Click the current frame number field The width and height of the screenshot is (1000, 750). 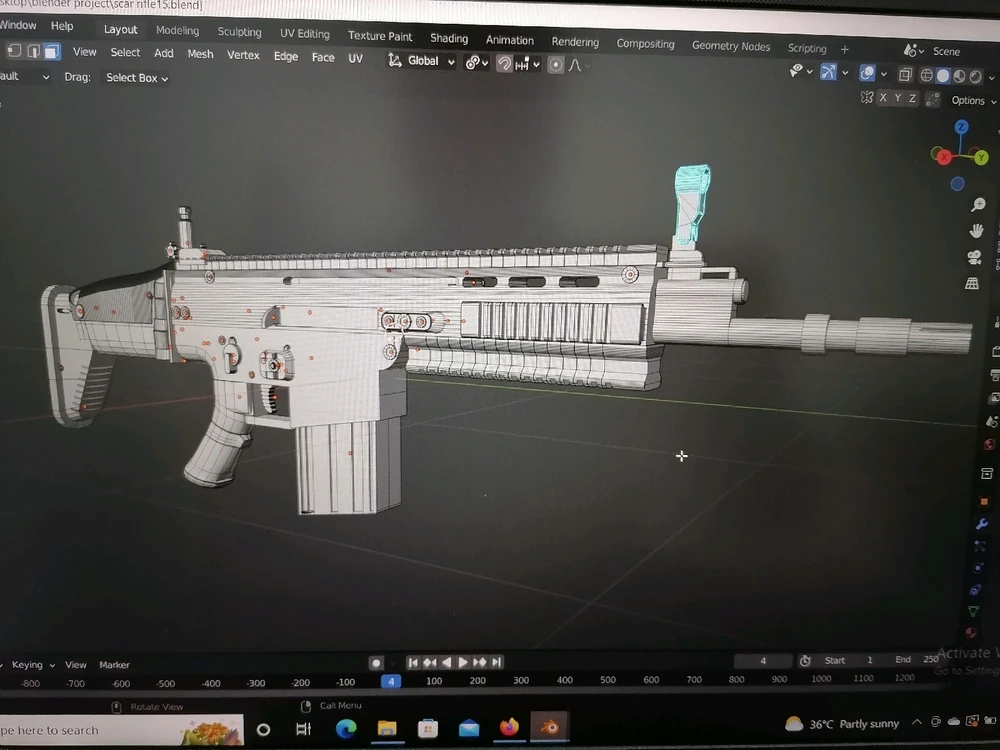(763, 661)
